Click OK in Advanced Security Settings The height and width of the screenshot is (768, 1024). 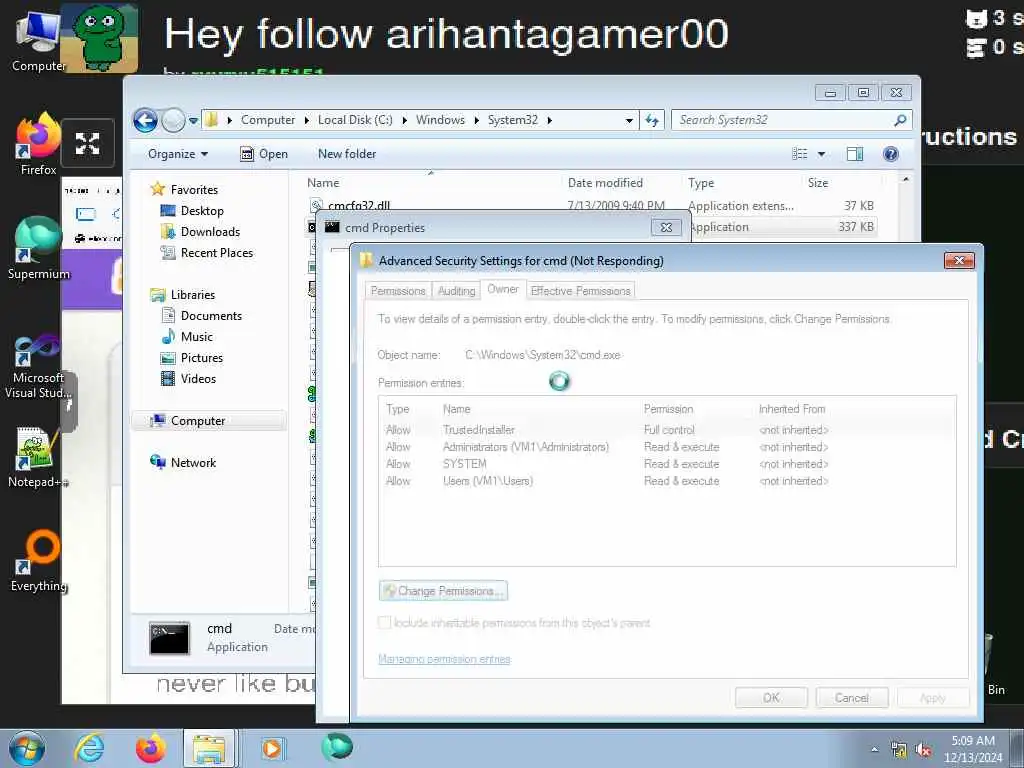(x=771, y=697)
